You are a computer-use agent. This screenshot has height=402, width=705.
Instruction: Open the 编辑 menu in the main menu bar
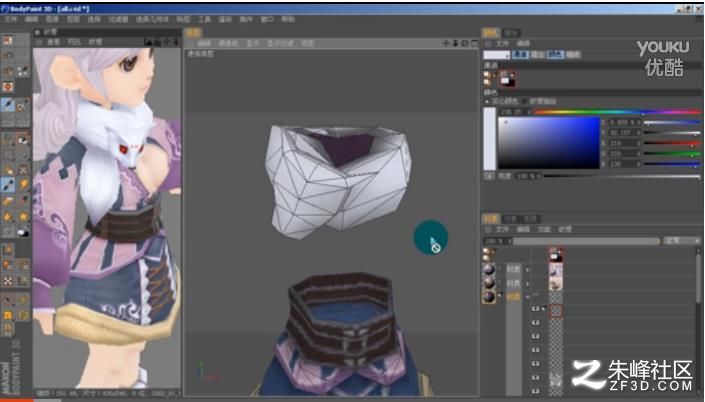31,19
